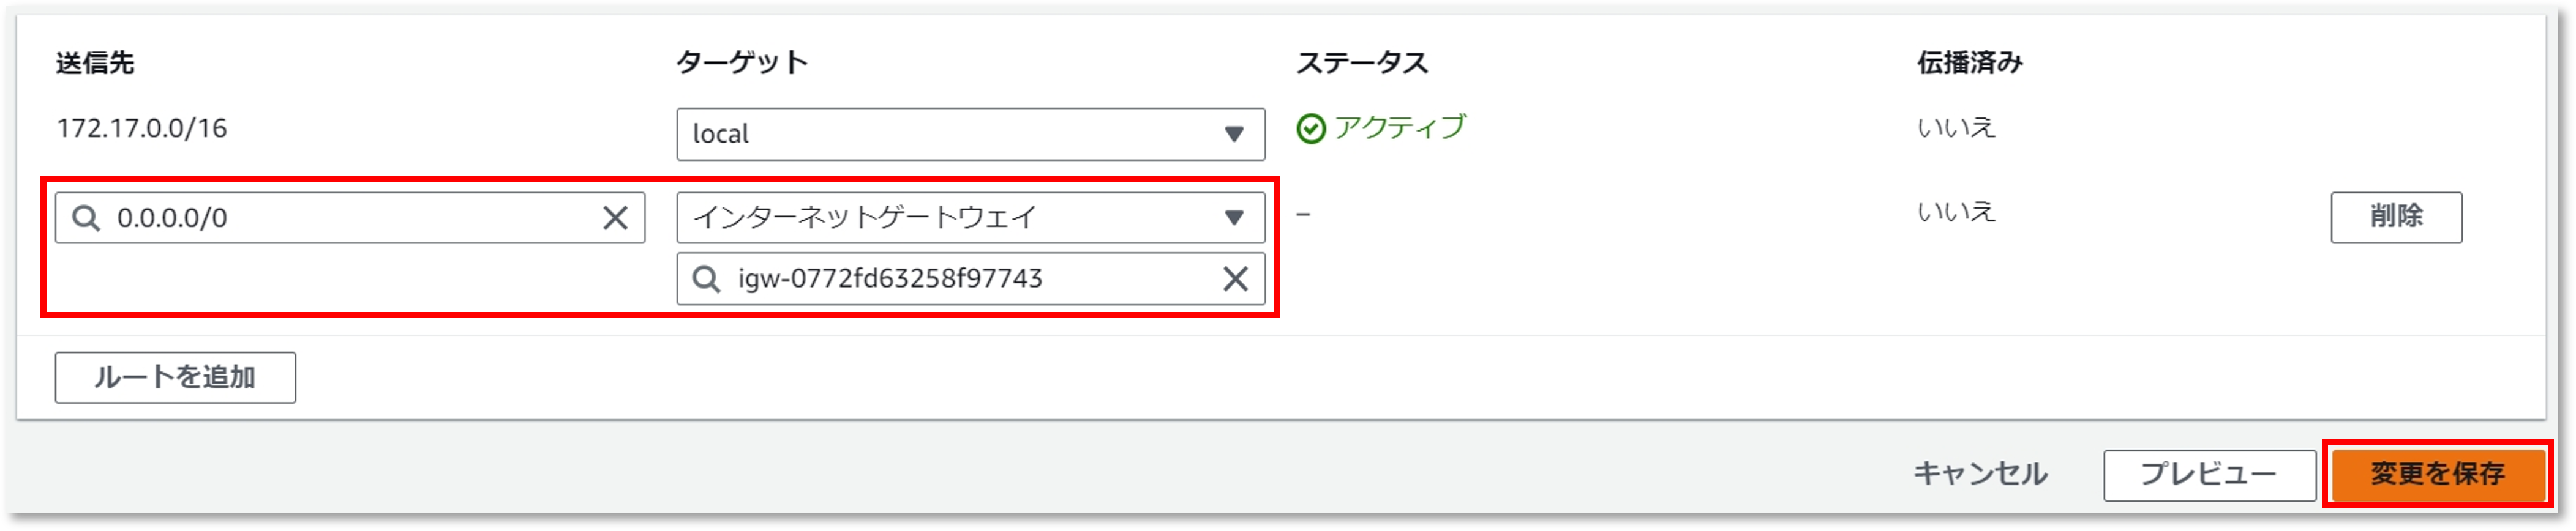Screen dimensions: 2576x531
Task: Click the 伝播済み column header
Action: [1969, 62]
